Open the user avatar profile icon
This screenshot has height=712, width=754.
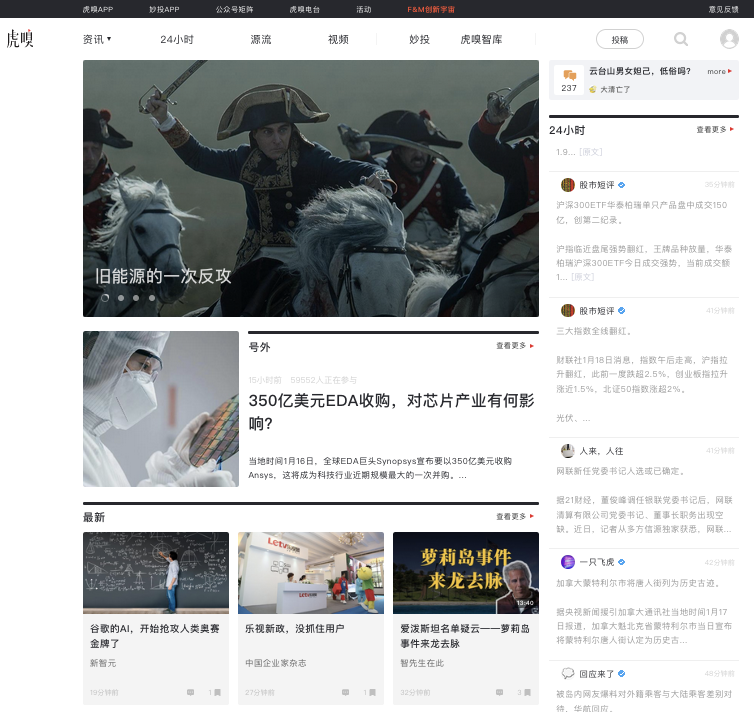tap(729, 39)
